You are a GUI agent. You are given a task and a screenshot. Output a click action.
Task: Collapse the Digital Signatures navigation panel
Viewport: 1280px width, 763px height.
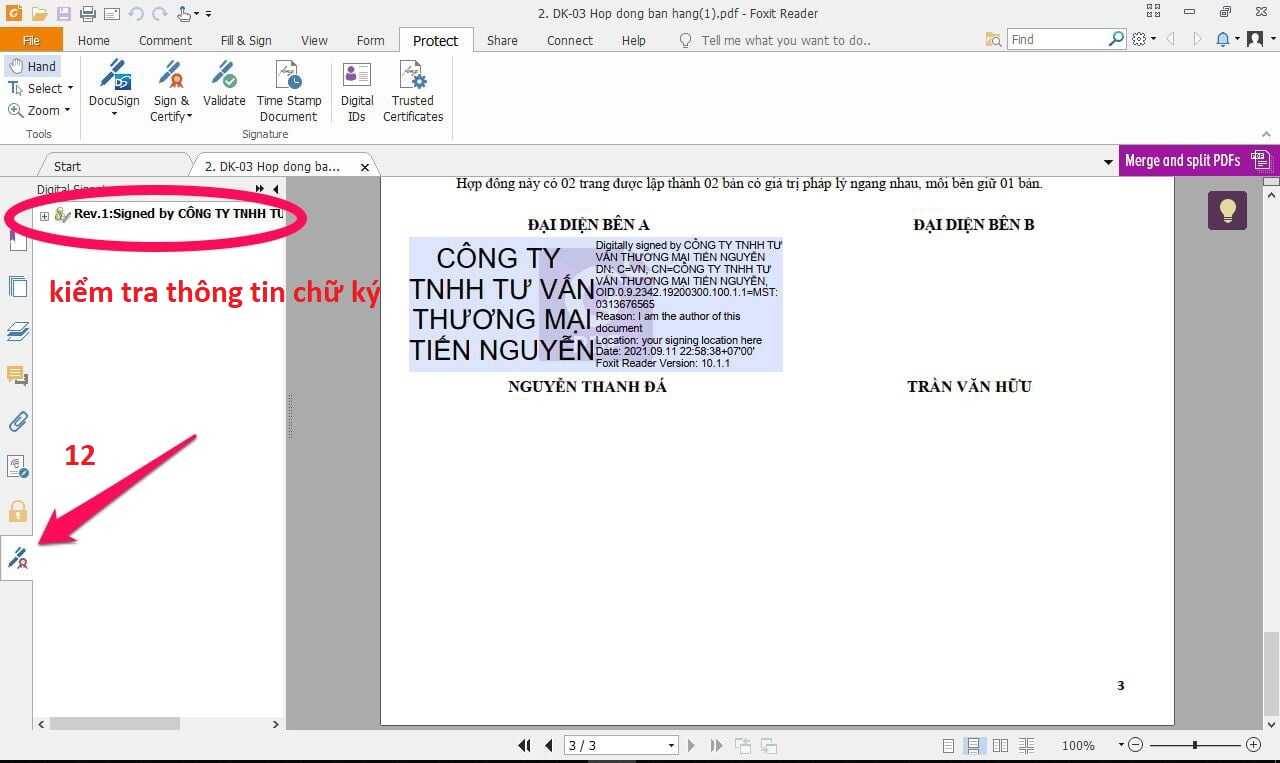coord(276,189)
